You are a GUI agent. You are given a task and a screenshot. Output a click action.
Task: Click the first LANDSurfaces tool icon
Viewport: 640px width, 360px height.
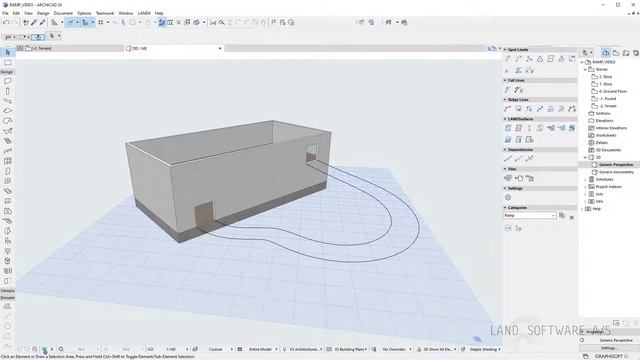508,128
